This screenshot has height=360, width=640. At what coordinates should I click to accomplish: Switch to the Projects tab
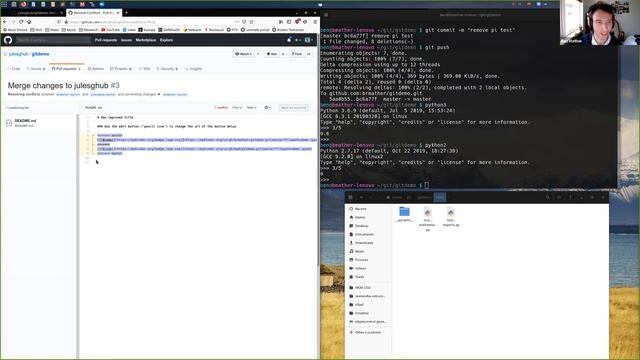click(121, 69)
